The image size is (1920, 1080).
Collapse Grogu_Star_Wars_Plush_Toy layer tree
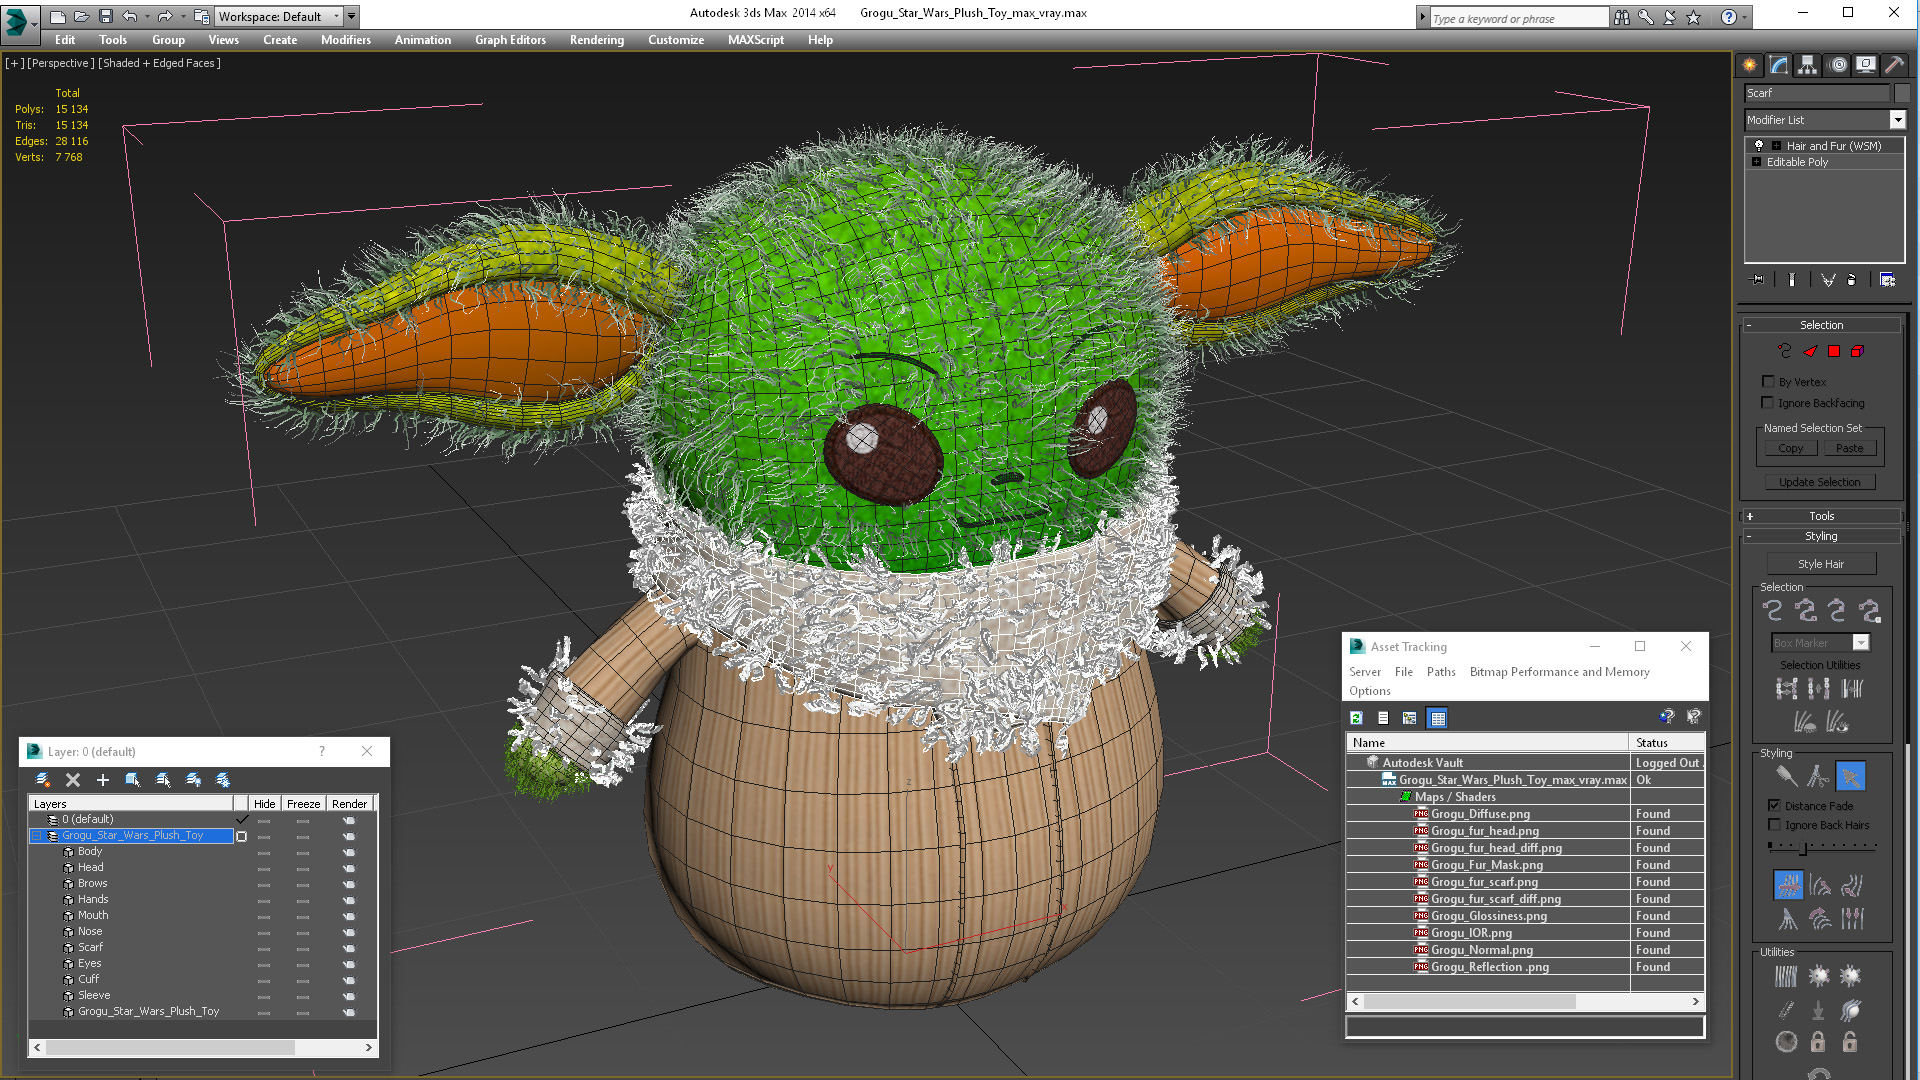[x=37, y=836]
